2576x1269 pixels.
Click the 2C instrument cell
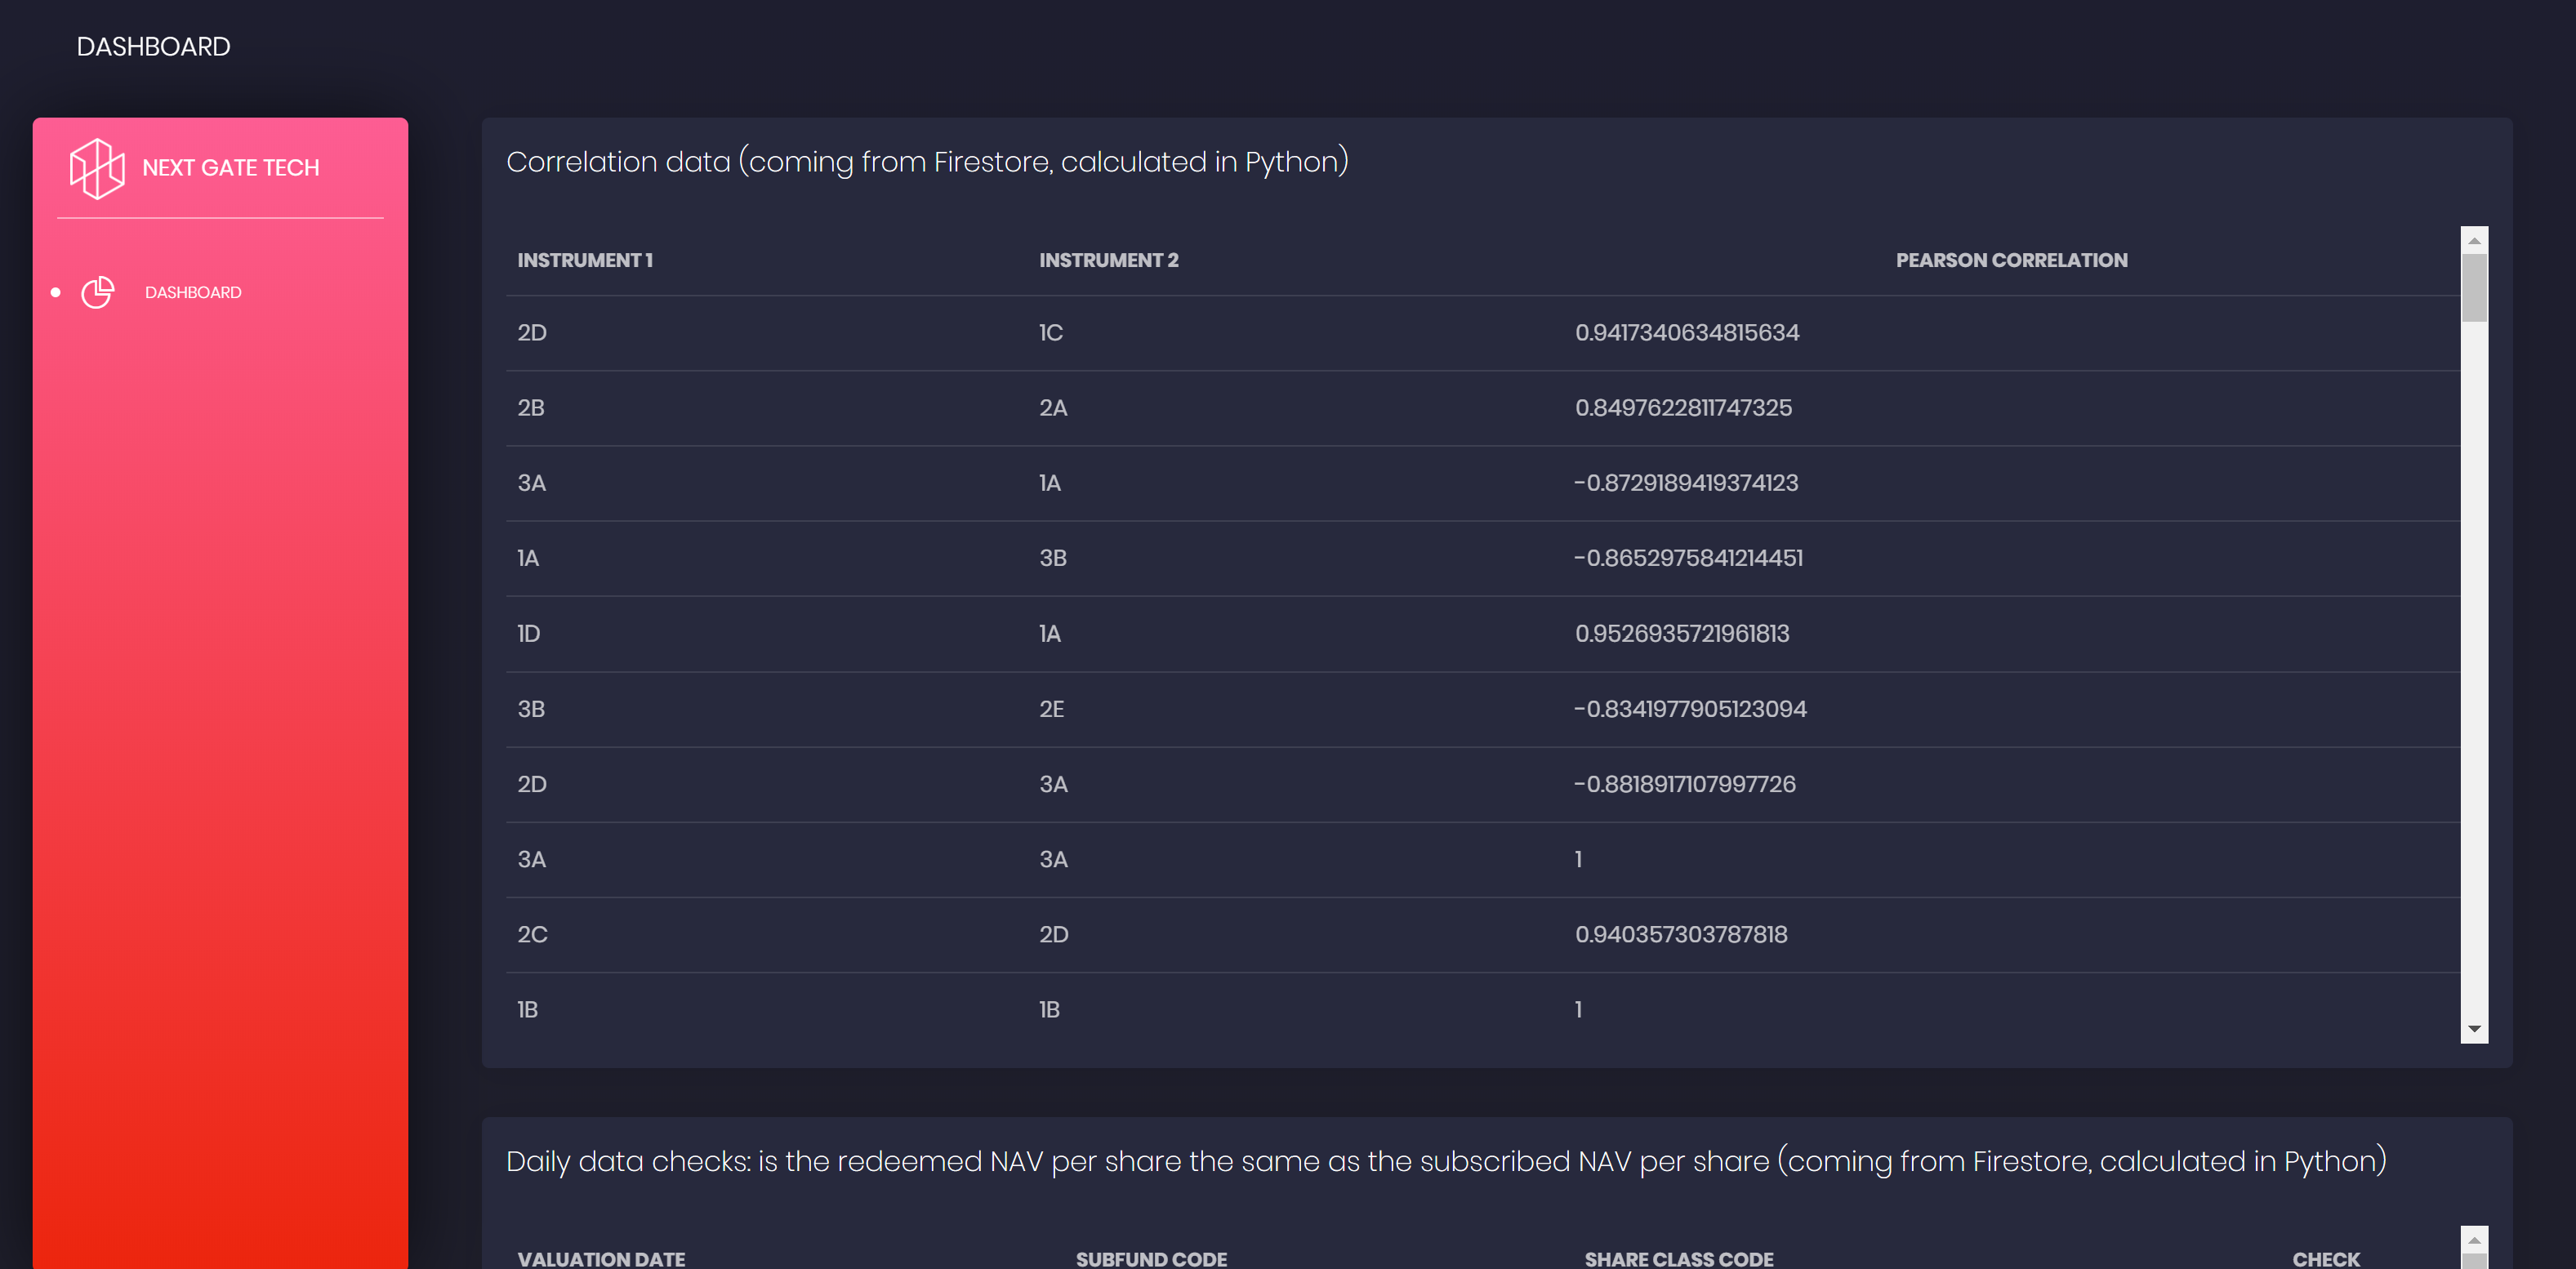[x=532, y=934]
